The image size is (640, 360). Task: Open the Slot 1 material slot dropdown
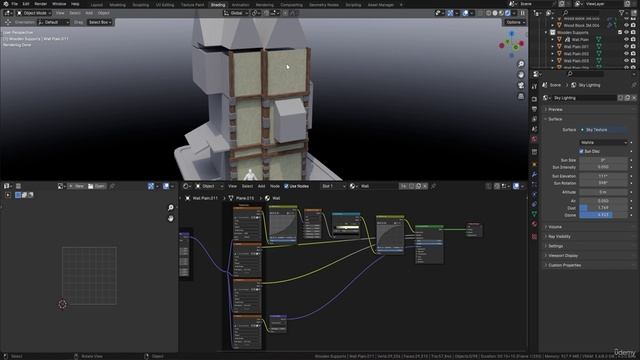[333, 186]
